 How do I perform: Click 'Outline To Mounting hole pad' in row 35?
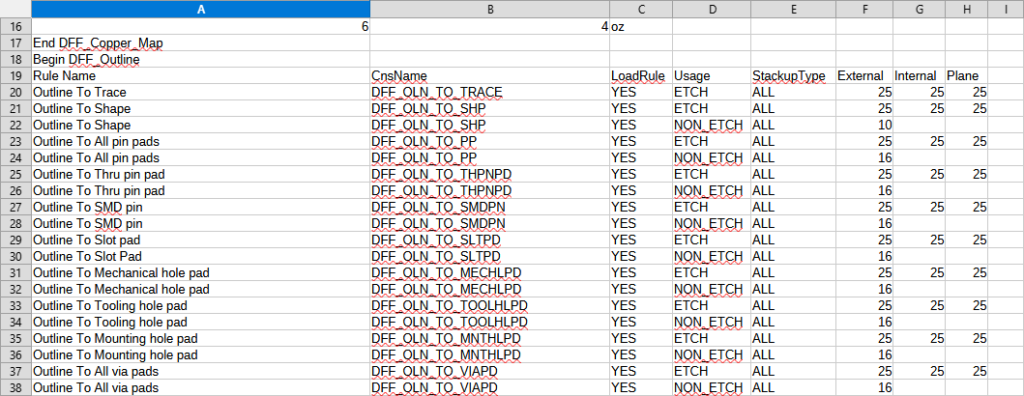(x=200, y=338)
